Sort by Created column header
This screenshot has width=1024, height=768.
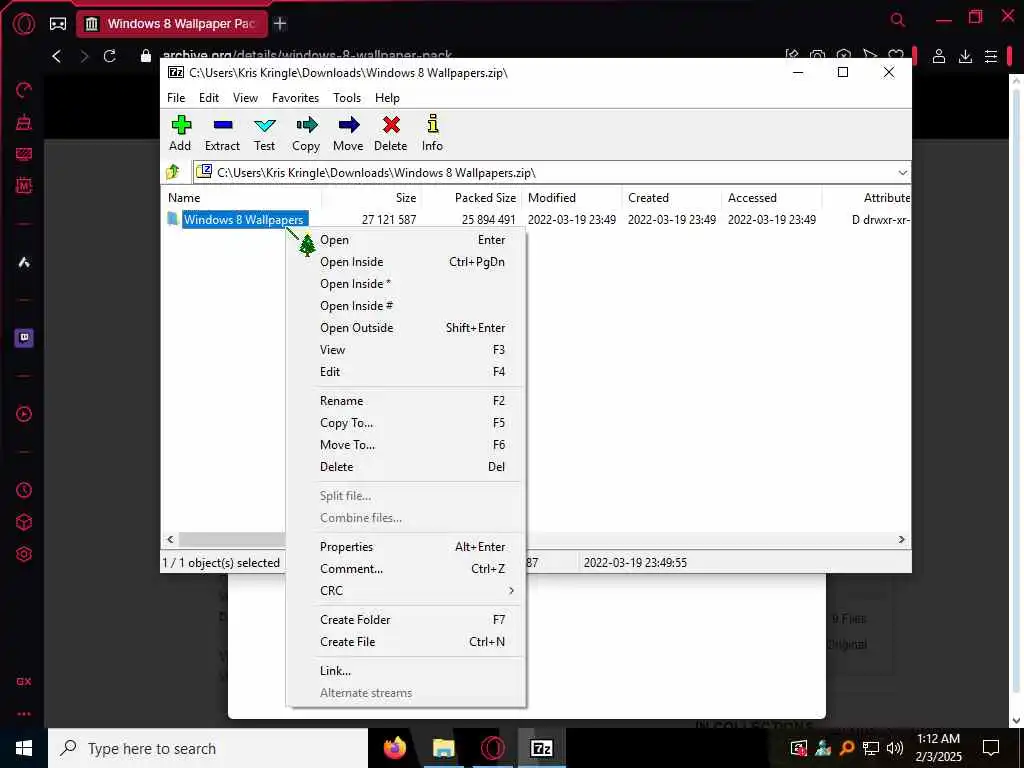pyautogui.click(x=671, y=198)
